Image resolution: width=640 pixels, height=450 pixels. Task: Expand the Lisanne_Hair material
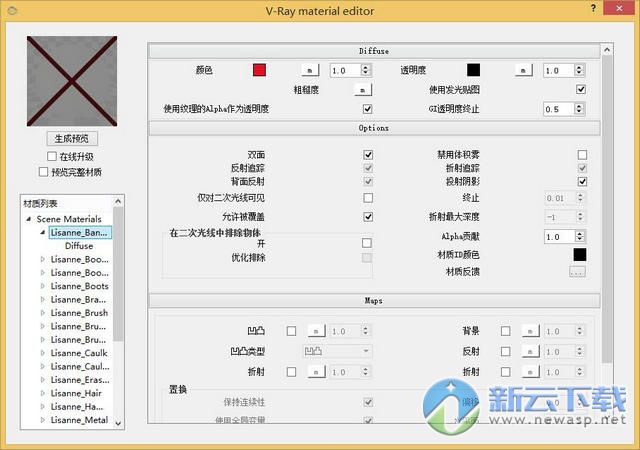42,393
